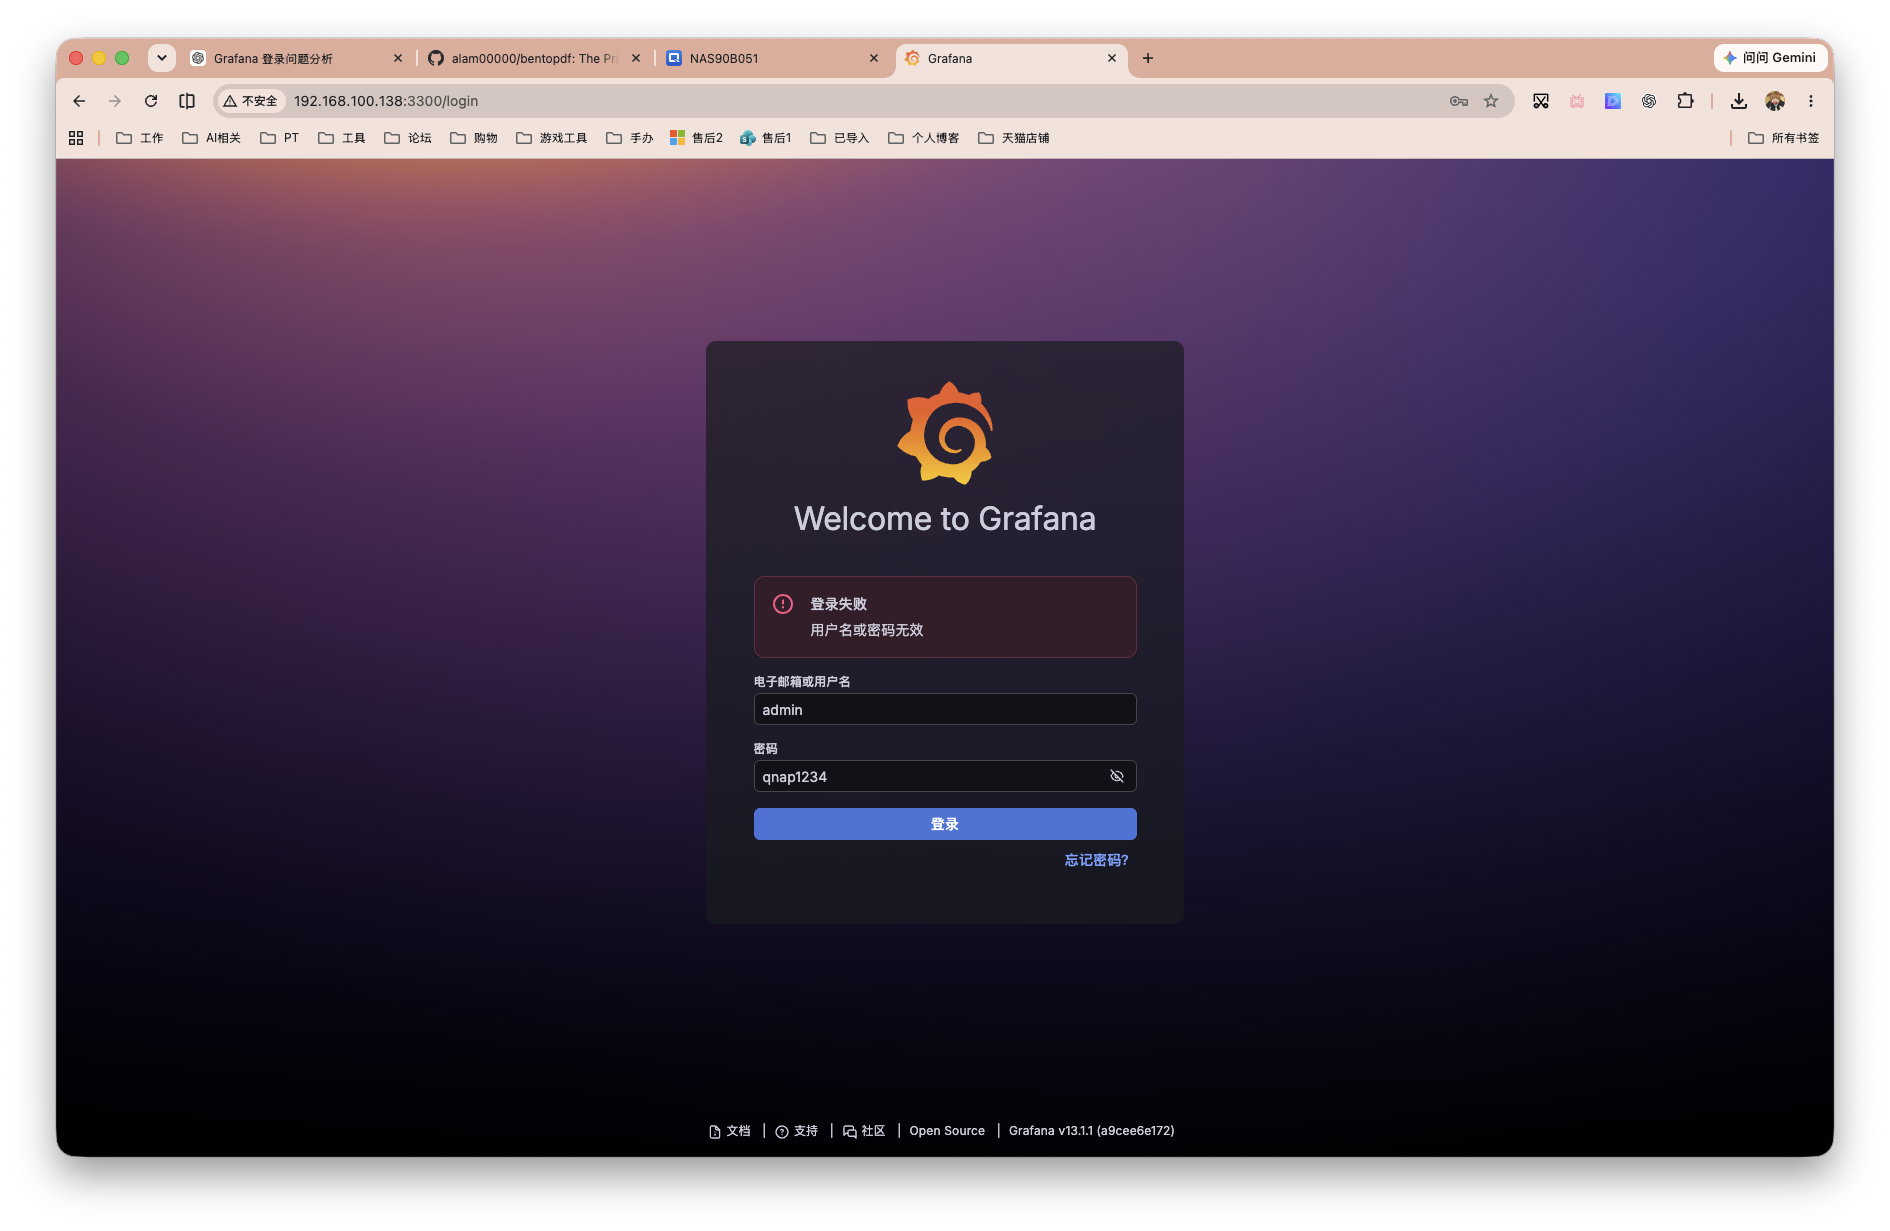Click the Grafana logo on login card

945,433
